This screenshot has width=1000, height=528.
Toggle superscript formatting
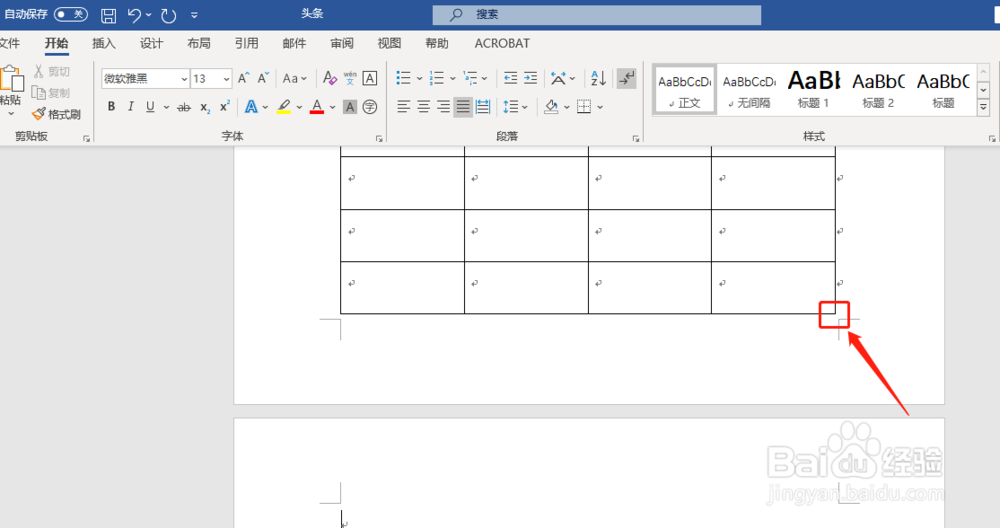(224, 106)
